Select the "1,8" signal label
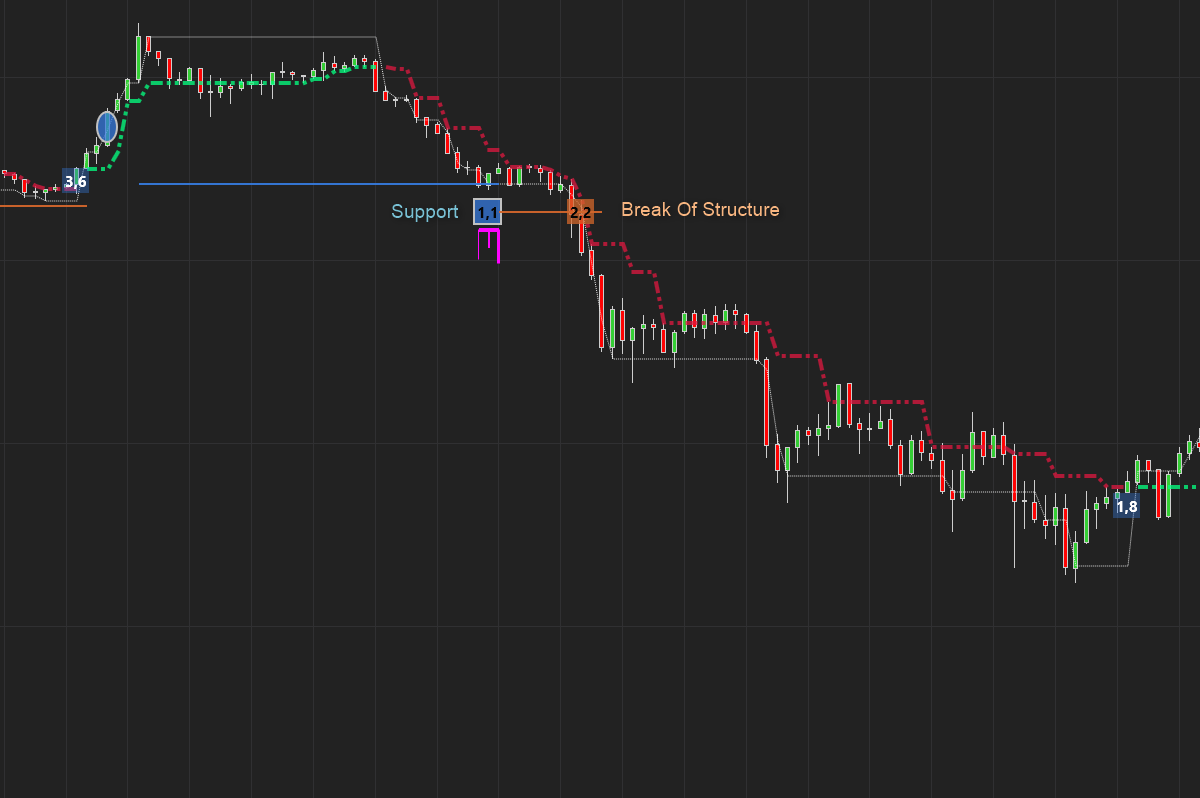The width and height of the screenshot is (1200, 798). (1126, 506)
